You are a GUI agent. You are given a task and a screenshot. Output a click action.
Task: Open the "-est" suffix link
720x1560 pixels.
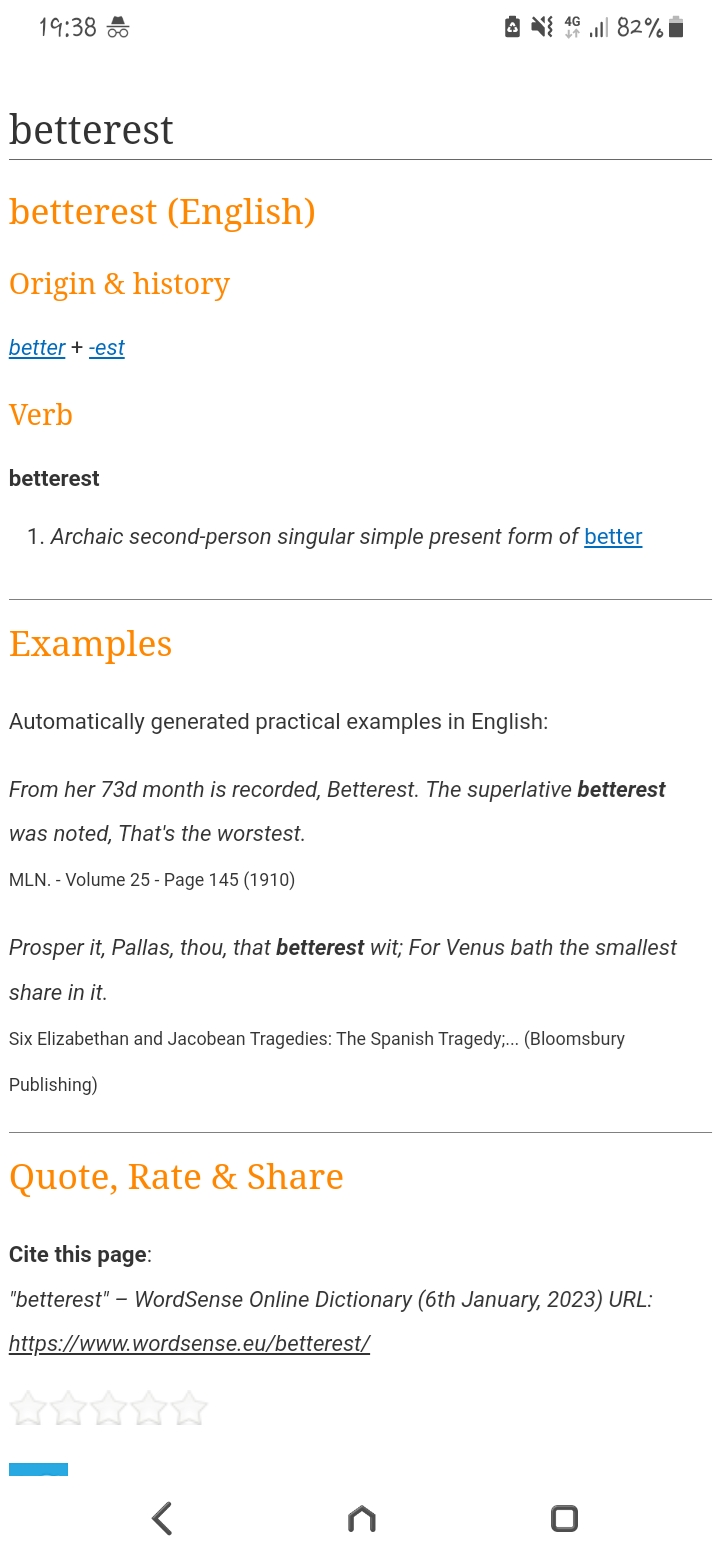tap(107, 347)
